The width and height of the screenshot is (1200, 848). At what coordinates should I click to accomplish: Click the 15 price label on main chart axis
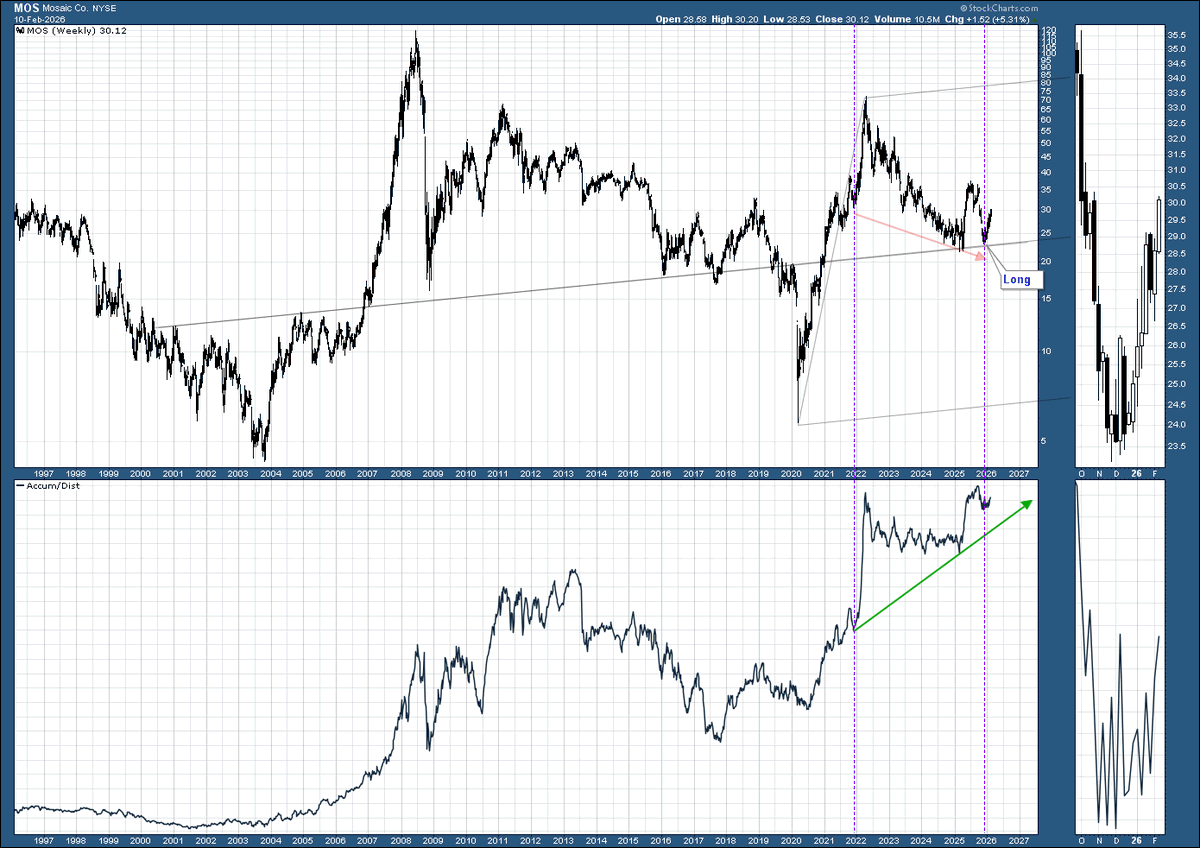pos(1047,298)
